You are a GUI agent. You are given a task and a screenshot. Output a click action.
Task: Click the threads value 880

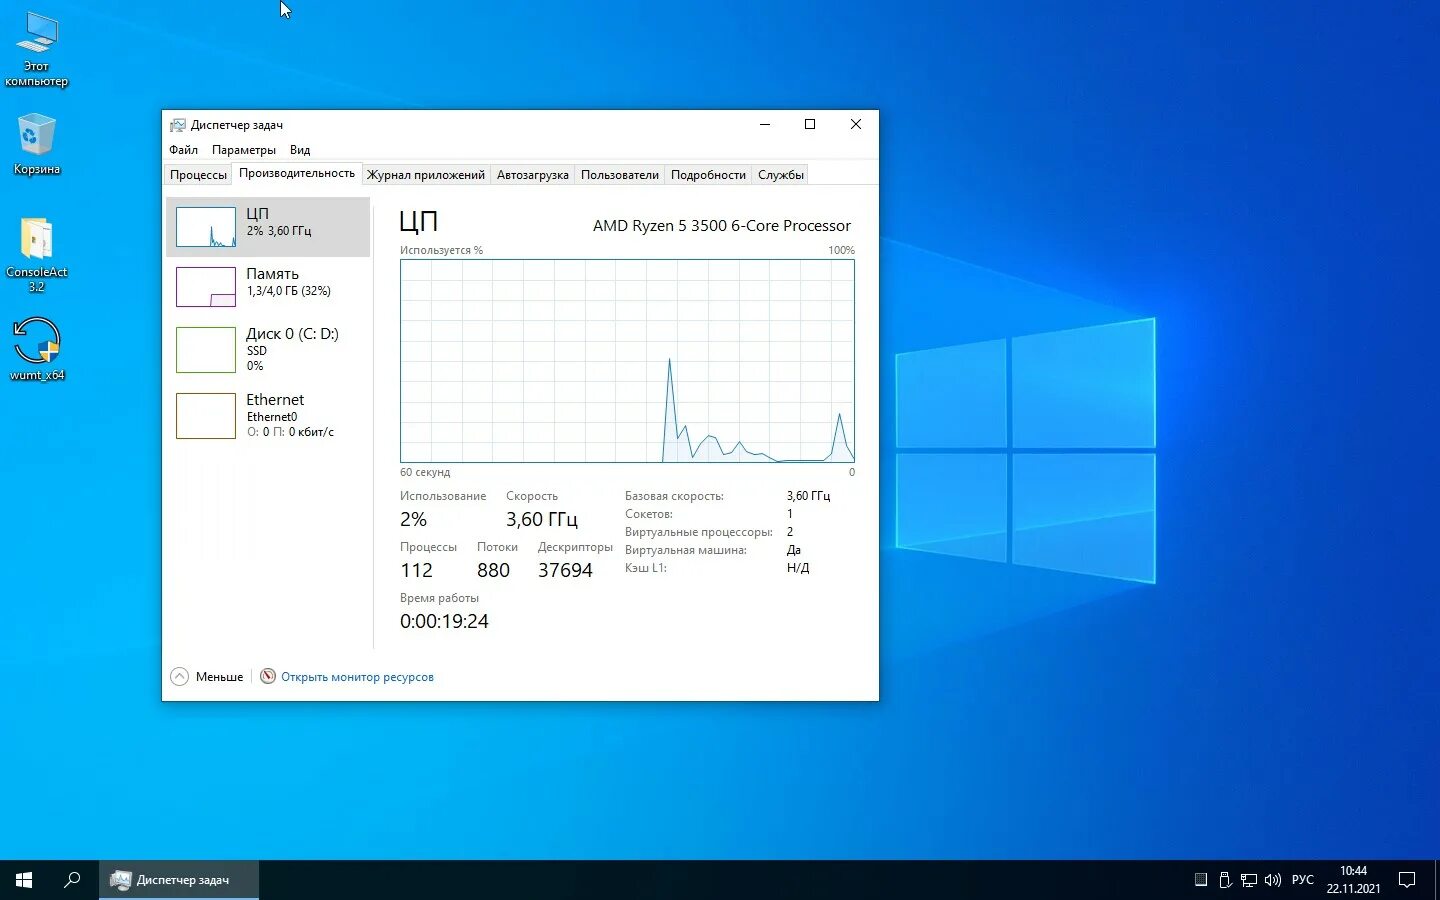tap(493, 570)
